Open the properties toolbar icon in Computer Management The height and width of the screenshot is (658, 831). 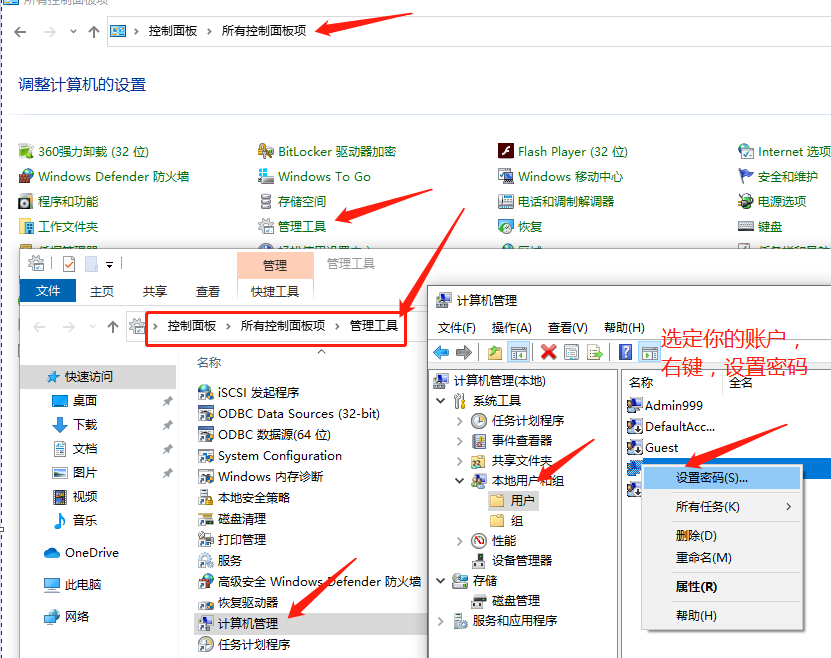tap(571, 352)
